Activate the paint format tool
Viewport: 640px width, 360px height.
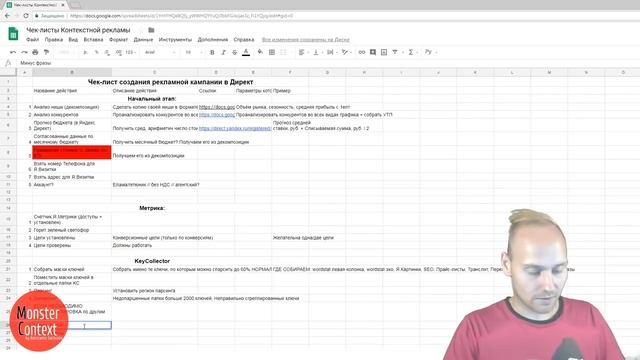(46, 52)
